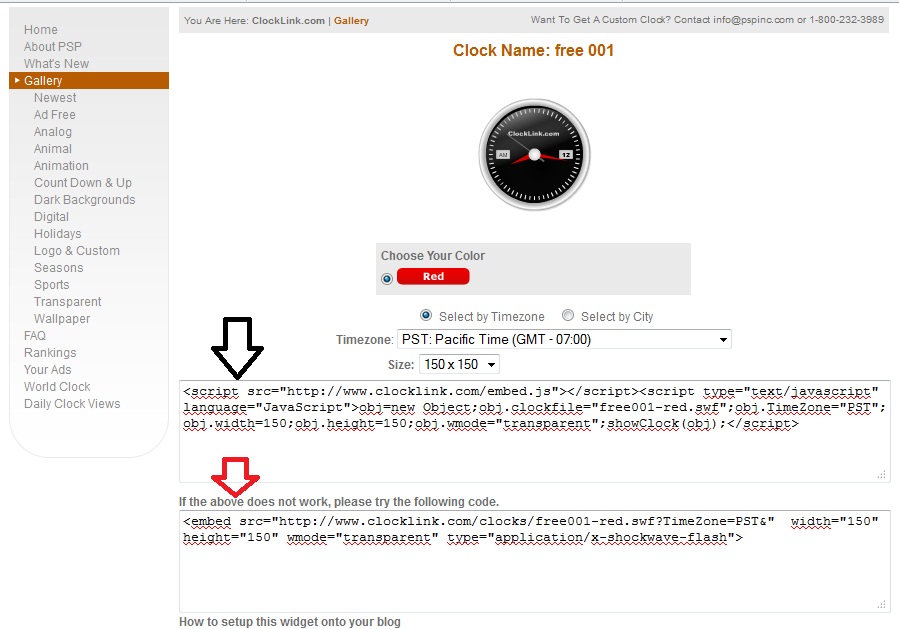
Task: Click 'If the above does not work' text
Action: [x=339, y=502]
